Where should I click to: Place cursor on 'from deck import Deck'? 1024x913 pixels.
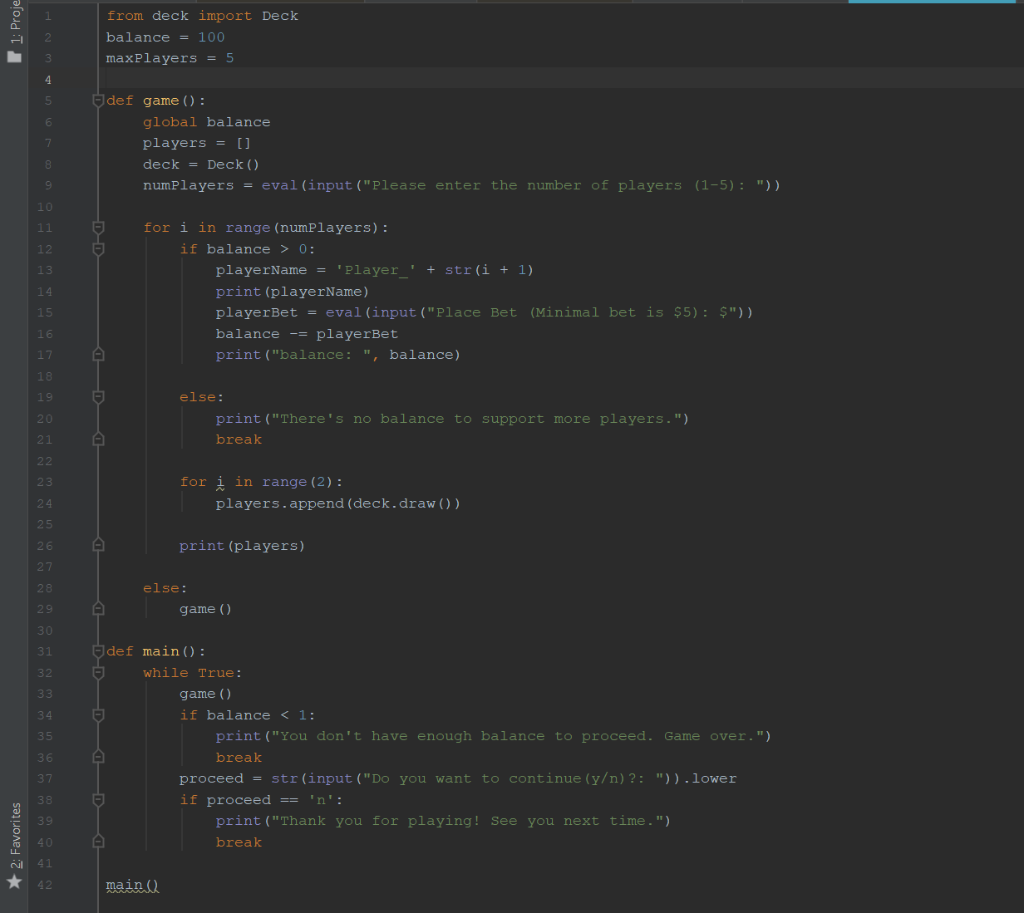pyautogui.click(x=202, y=16)
